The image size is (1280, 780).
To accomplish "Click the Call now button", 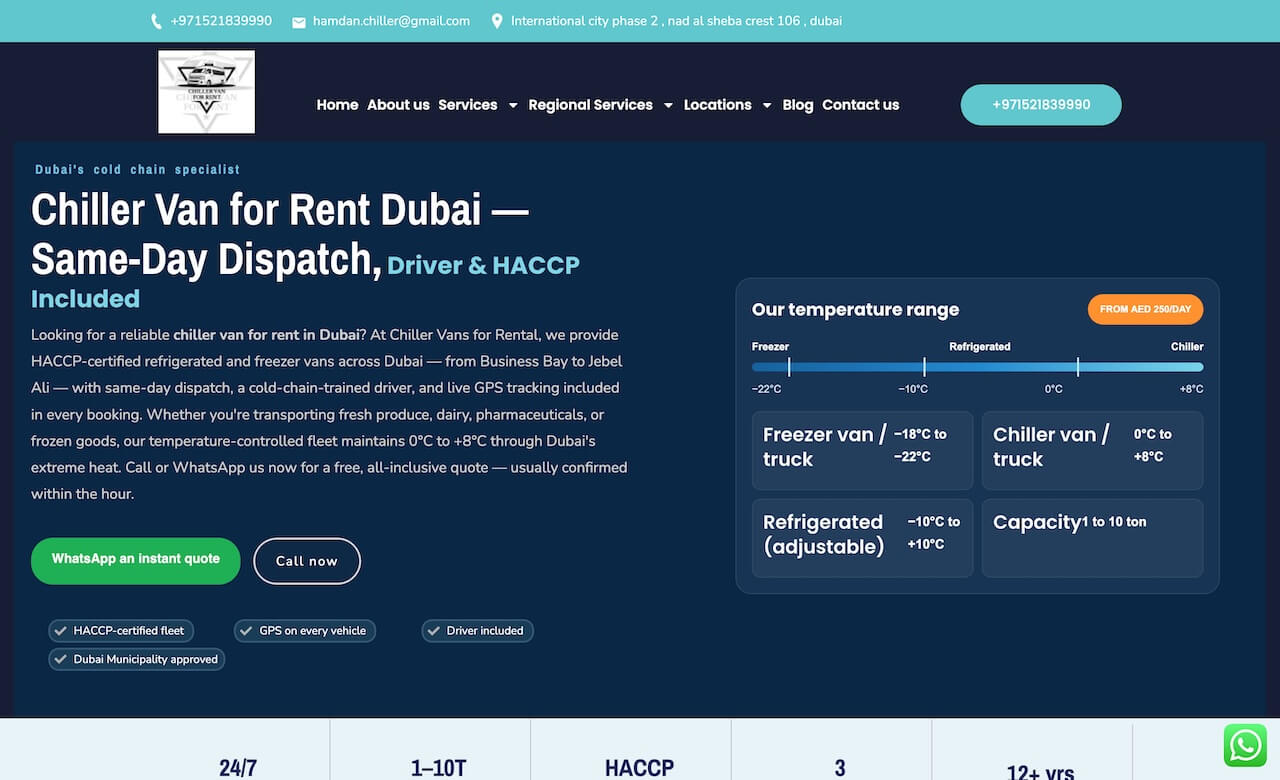I will pos(307,561).
